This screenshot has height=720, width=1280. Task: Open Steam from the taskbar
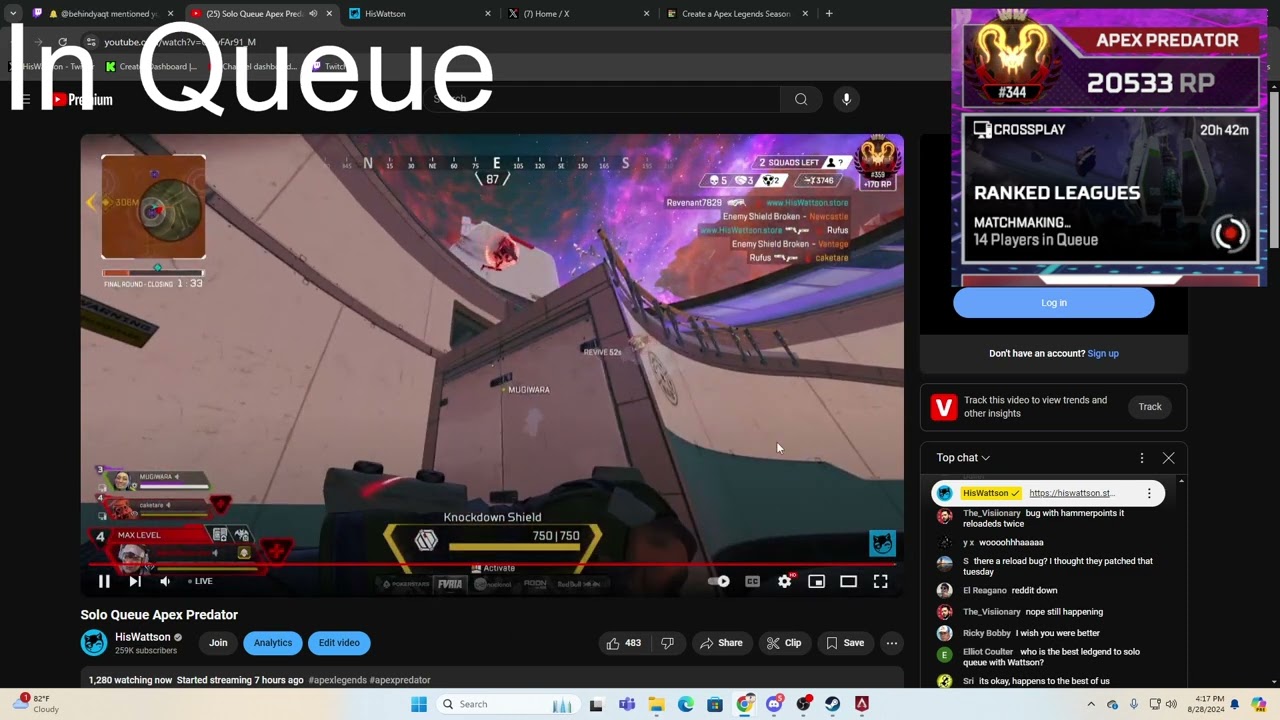pyautogui.click(x=832, y=704)
